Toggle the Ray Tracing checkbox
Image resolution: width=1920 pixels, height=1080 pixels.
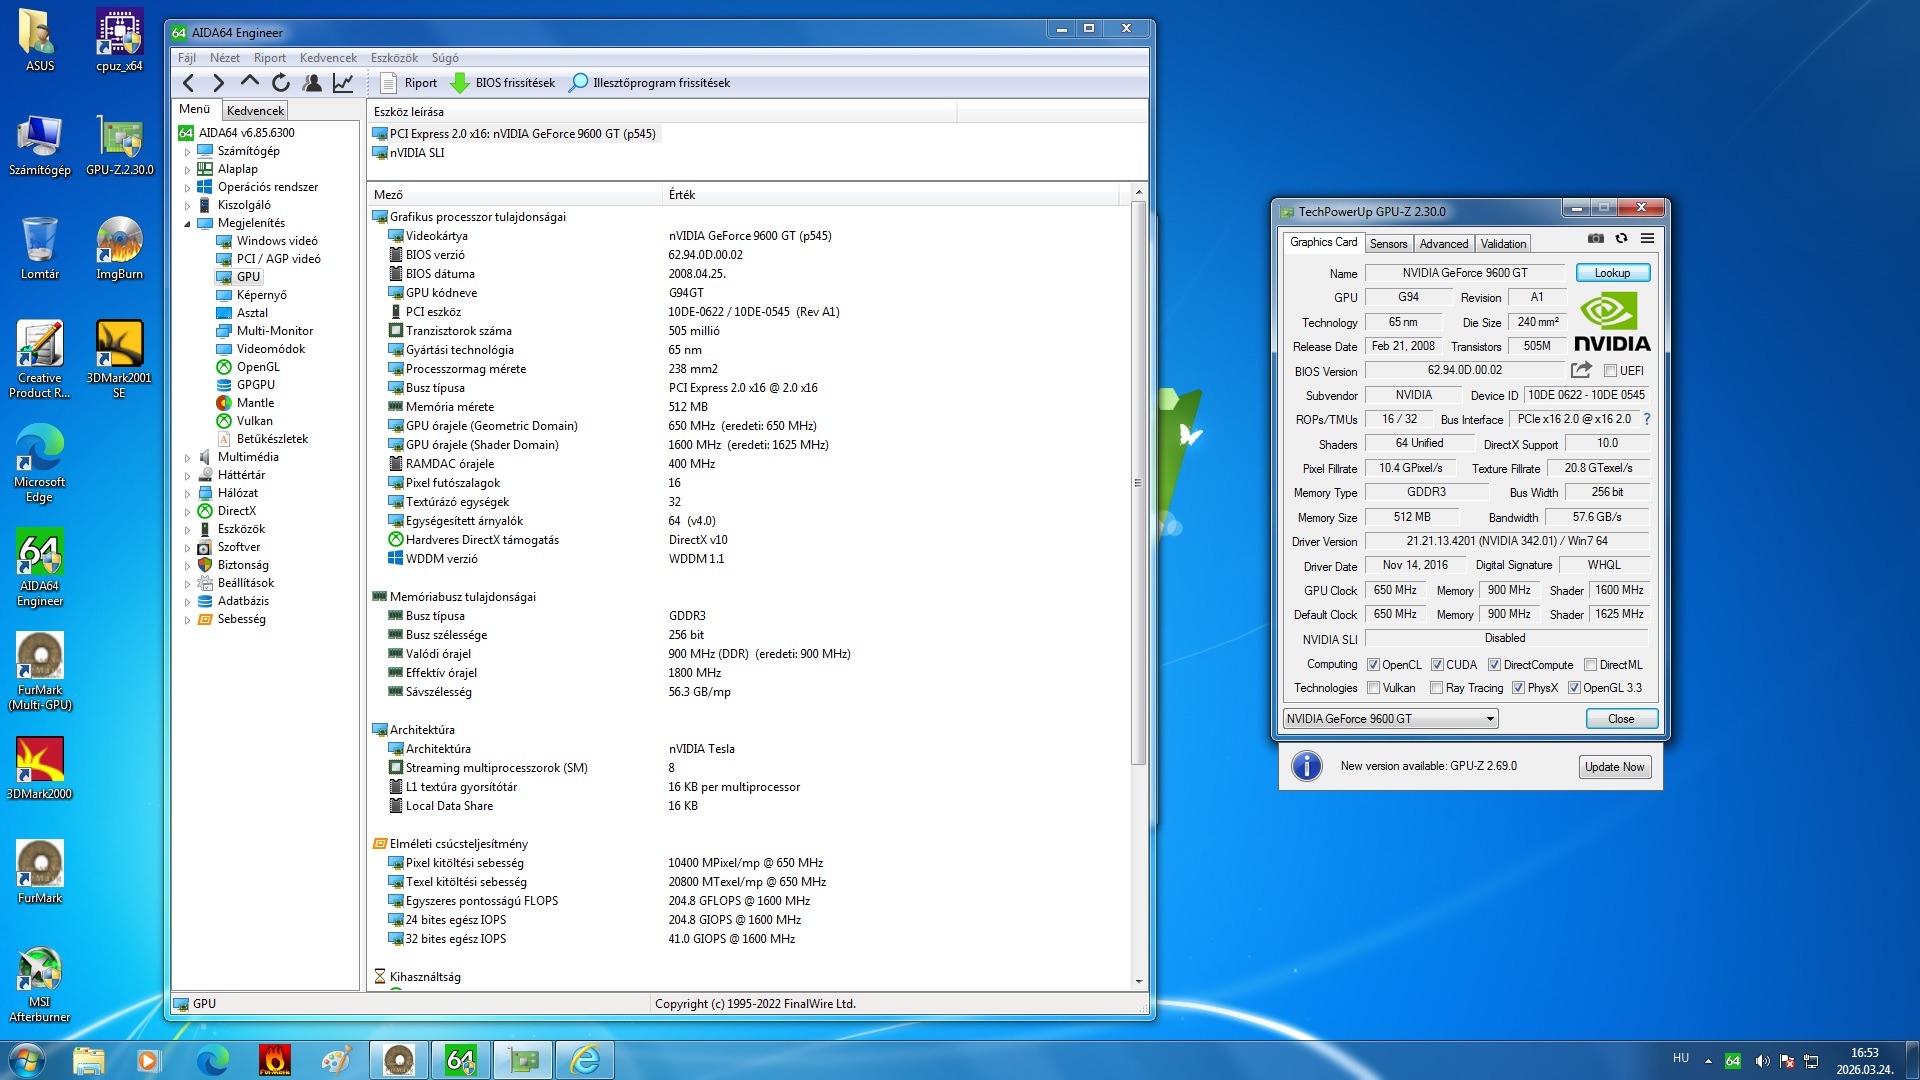click(1436, 688)
